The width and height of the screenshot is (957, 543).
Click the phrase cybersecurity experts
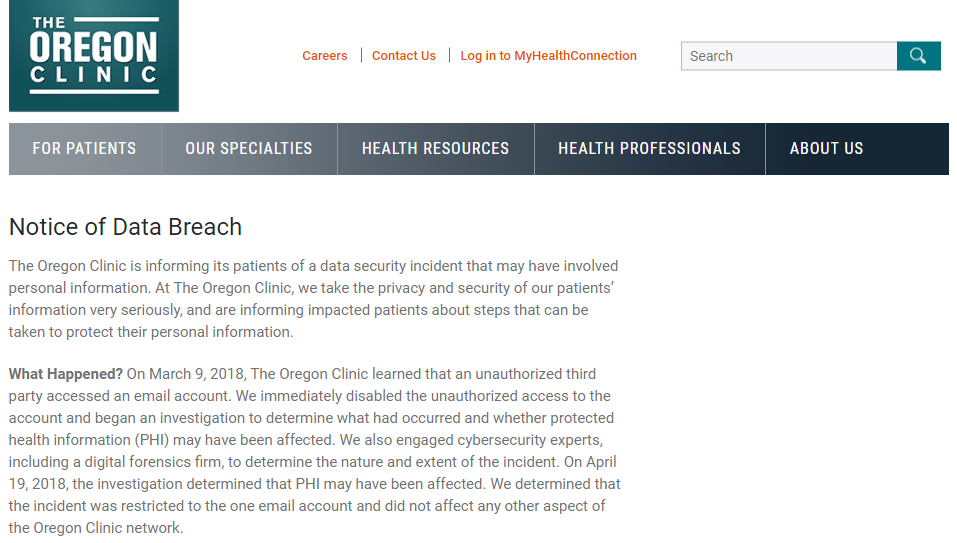point(530,440)
